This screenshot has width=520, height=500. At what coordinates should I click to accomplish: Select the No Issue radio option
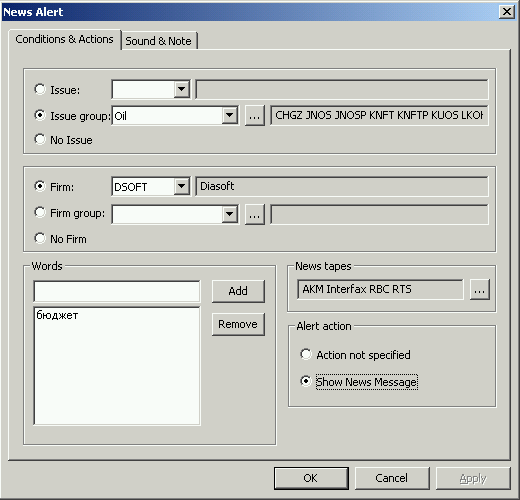point(40,139)
